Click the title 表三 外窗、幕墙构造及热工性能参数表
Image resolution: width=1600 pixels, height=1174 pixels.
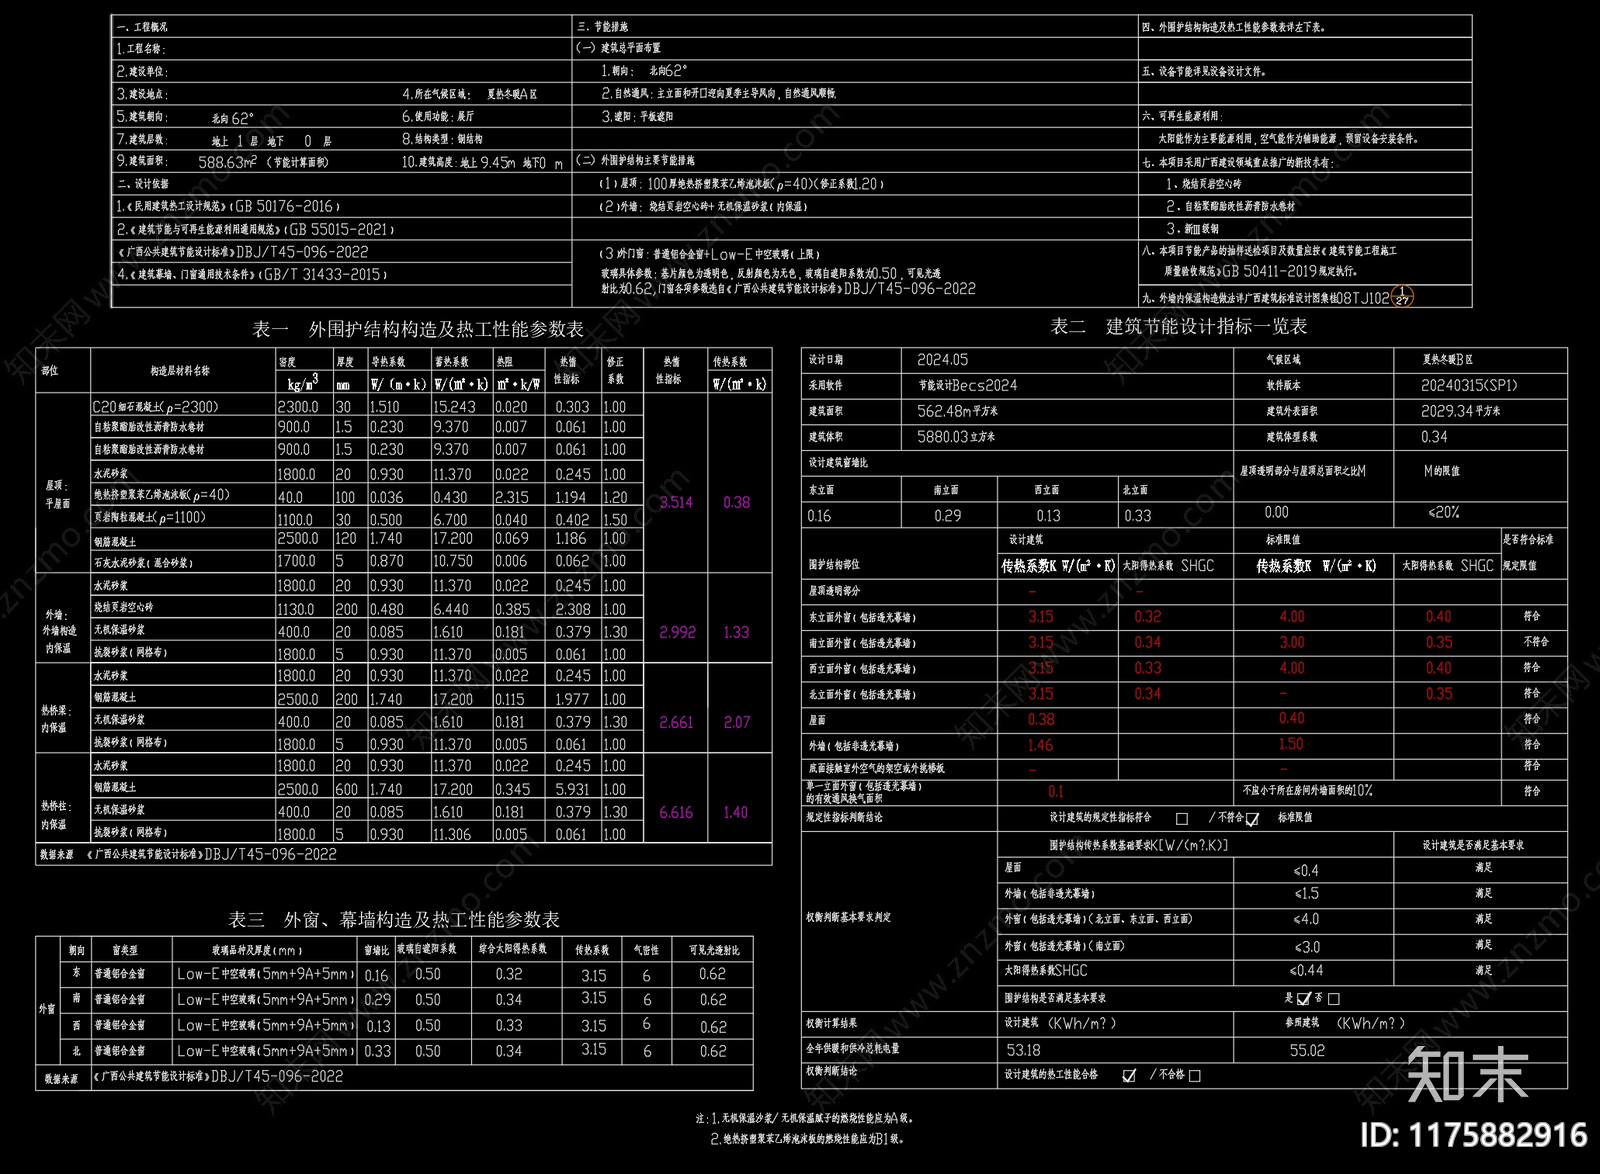coord(394,919)
